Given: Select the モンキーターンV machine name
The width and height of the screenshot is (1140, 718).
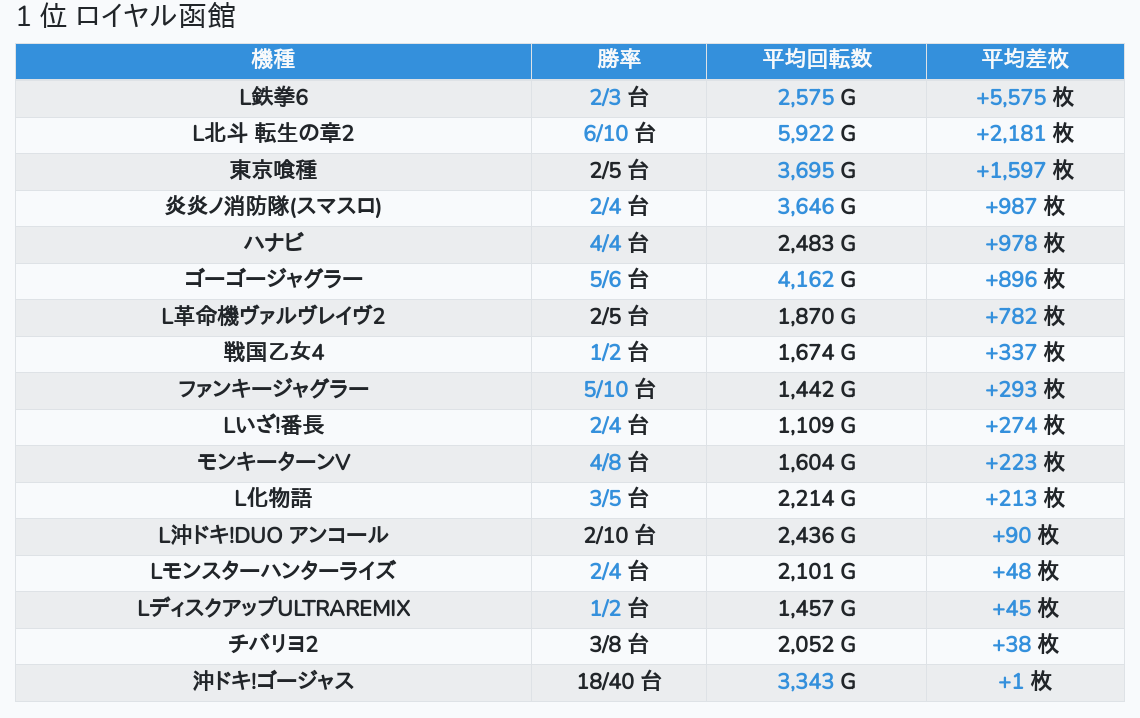Looking at the screenshot, I should coord(273,462).
